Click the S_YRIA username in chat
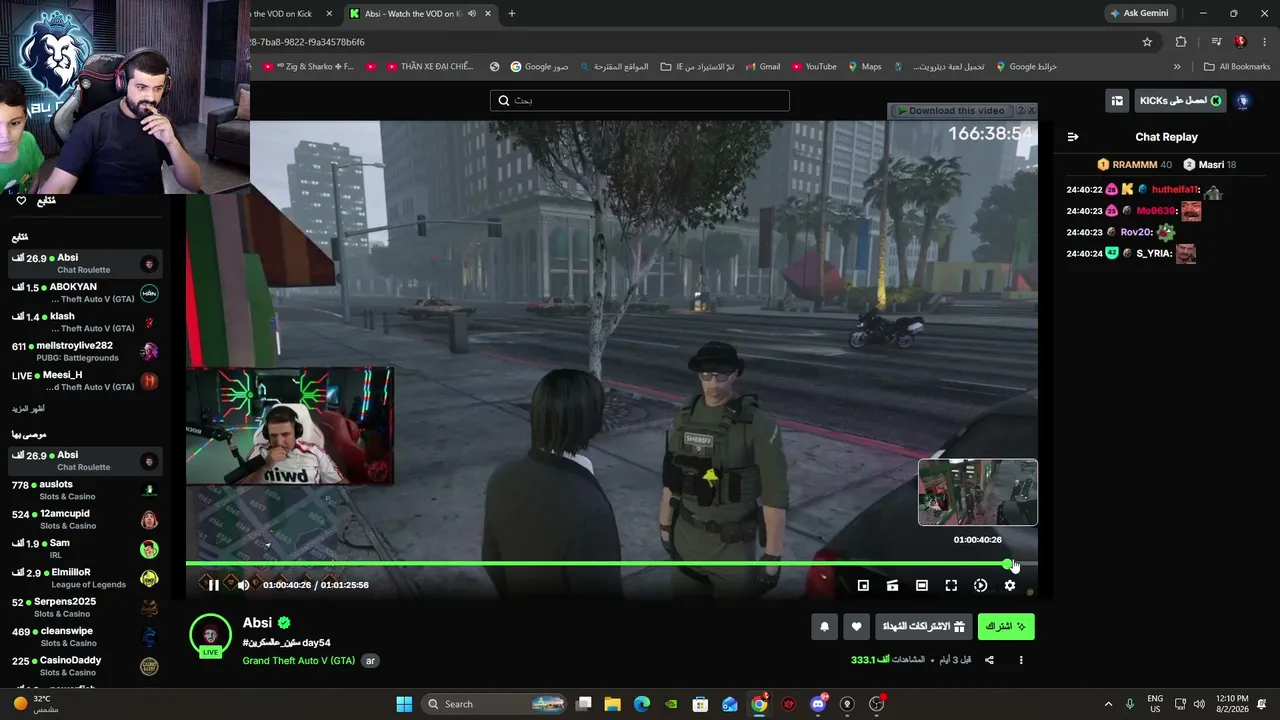Viewport: 1280px width, 720px height. coord(1153,254)
